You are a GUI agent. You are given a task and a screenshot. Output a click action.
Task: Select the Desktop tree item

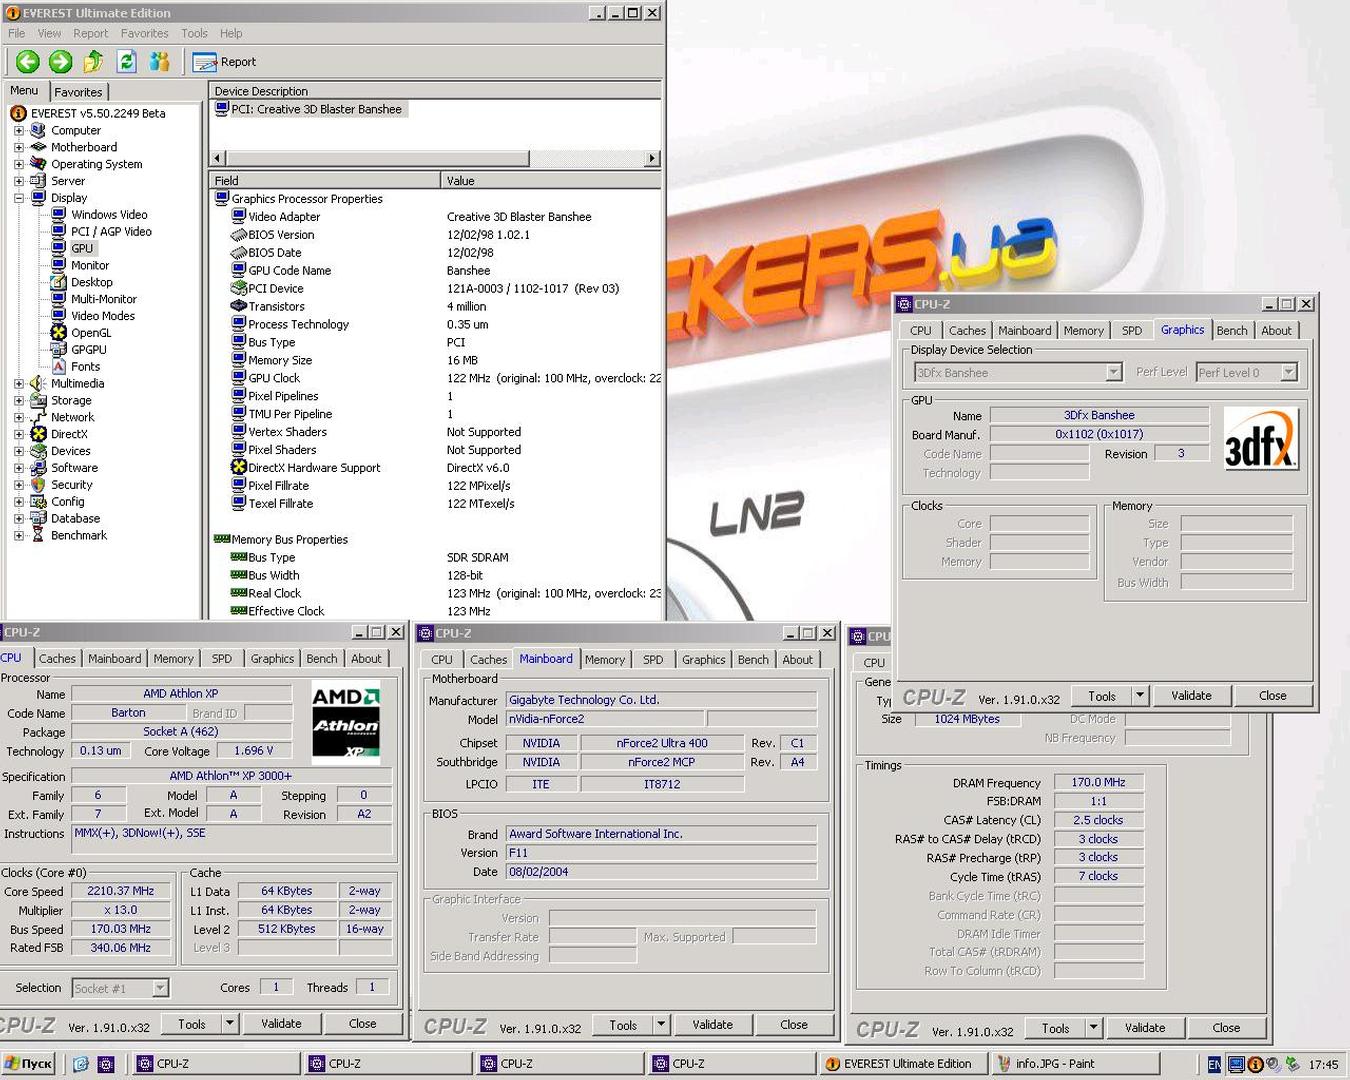92,283
